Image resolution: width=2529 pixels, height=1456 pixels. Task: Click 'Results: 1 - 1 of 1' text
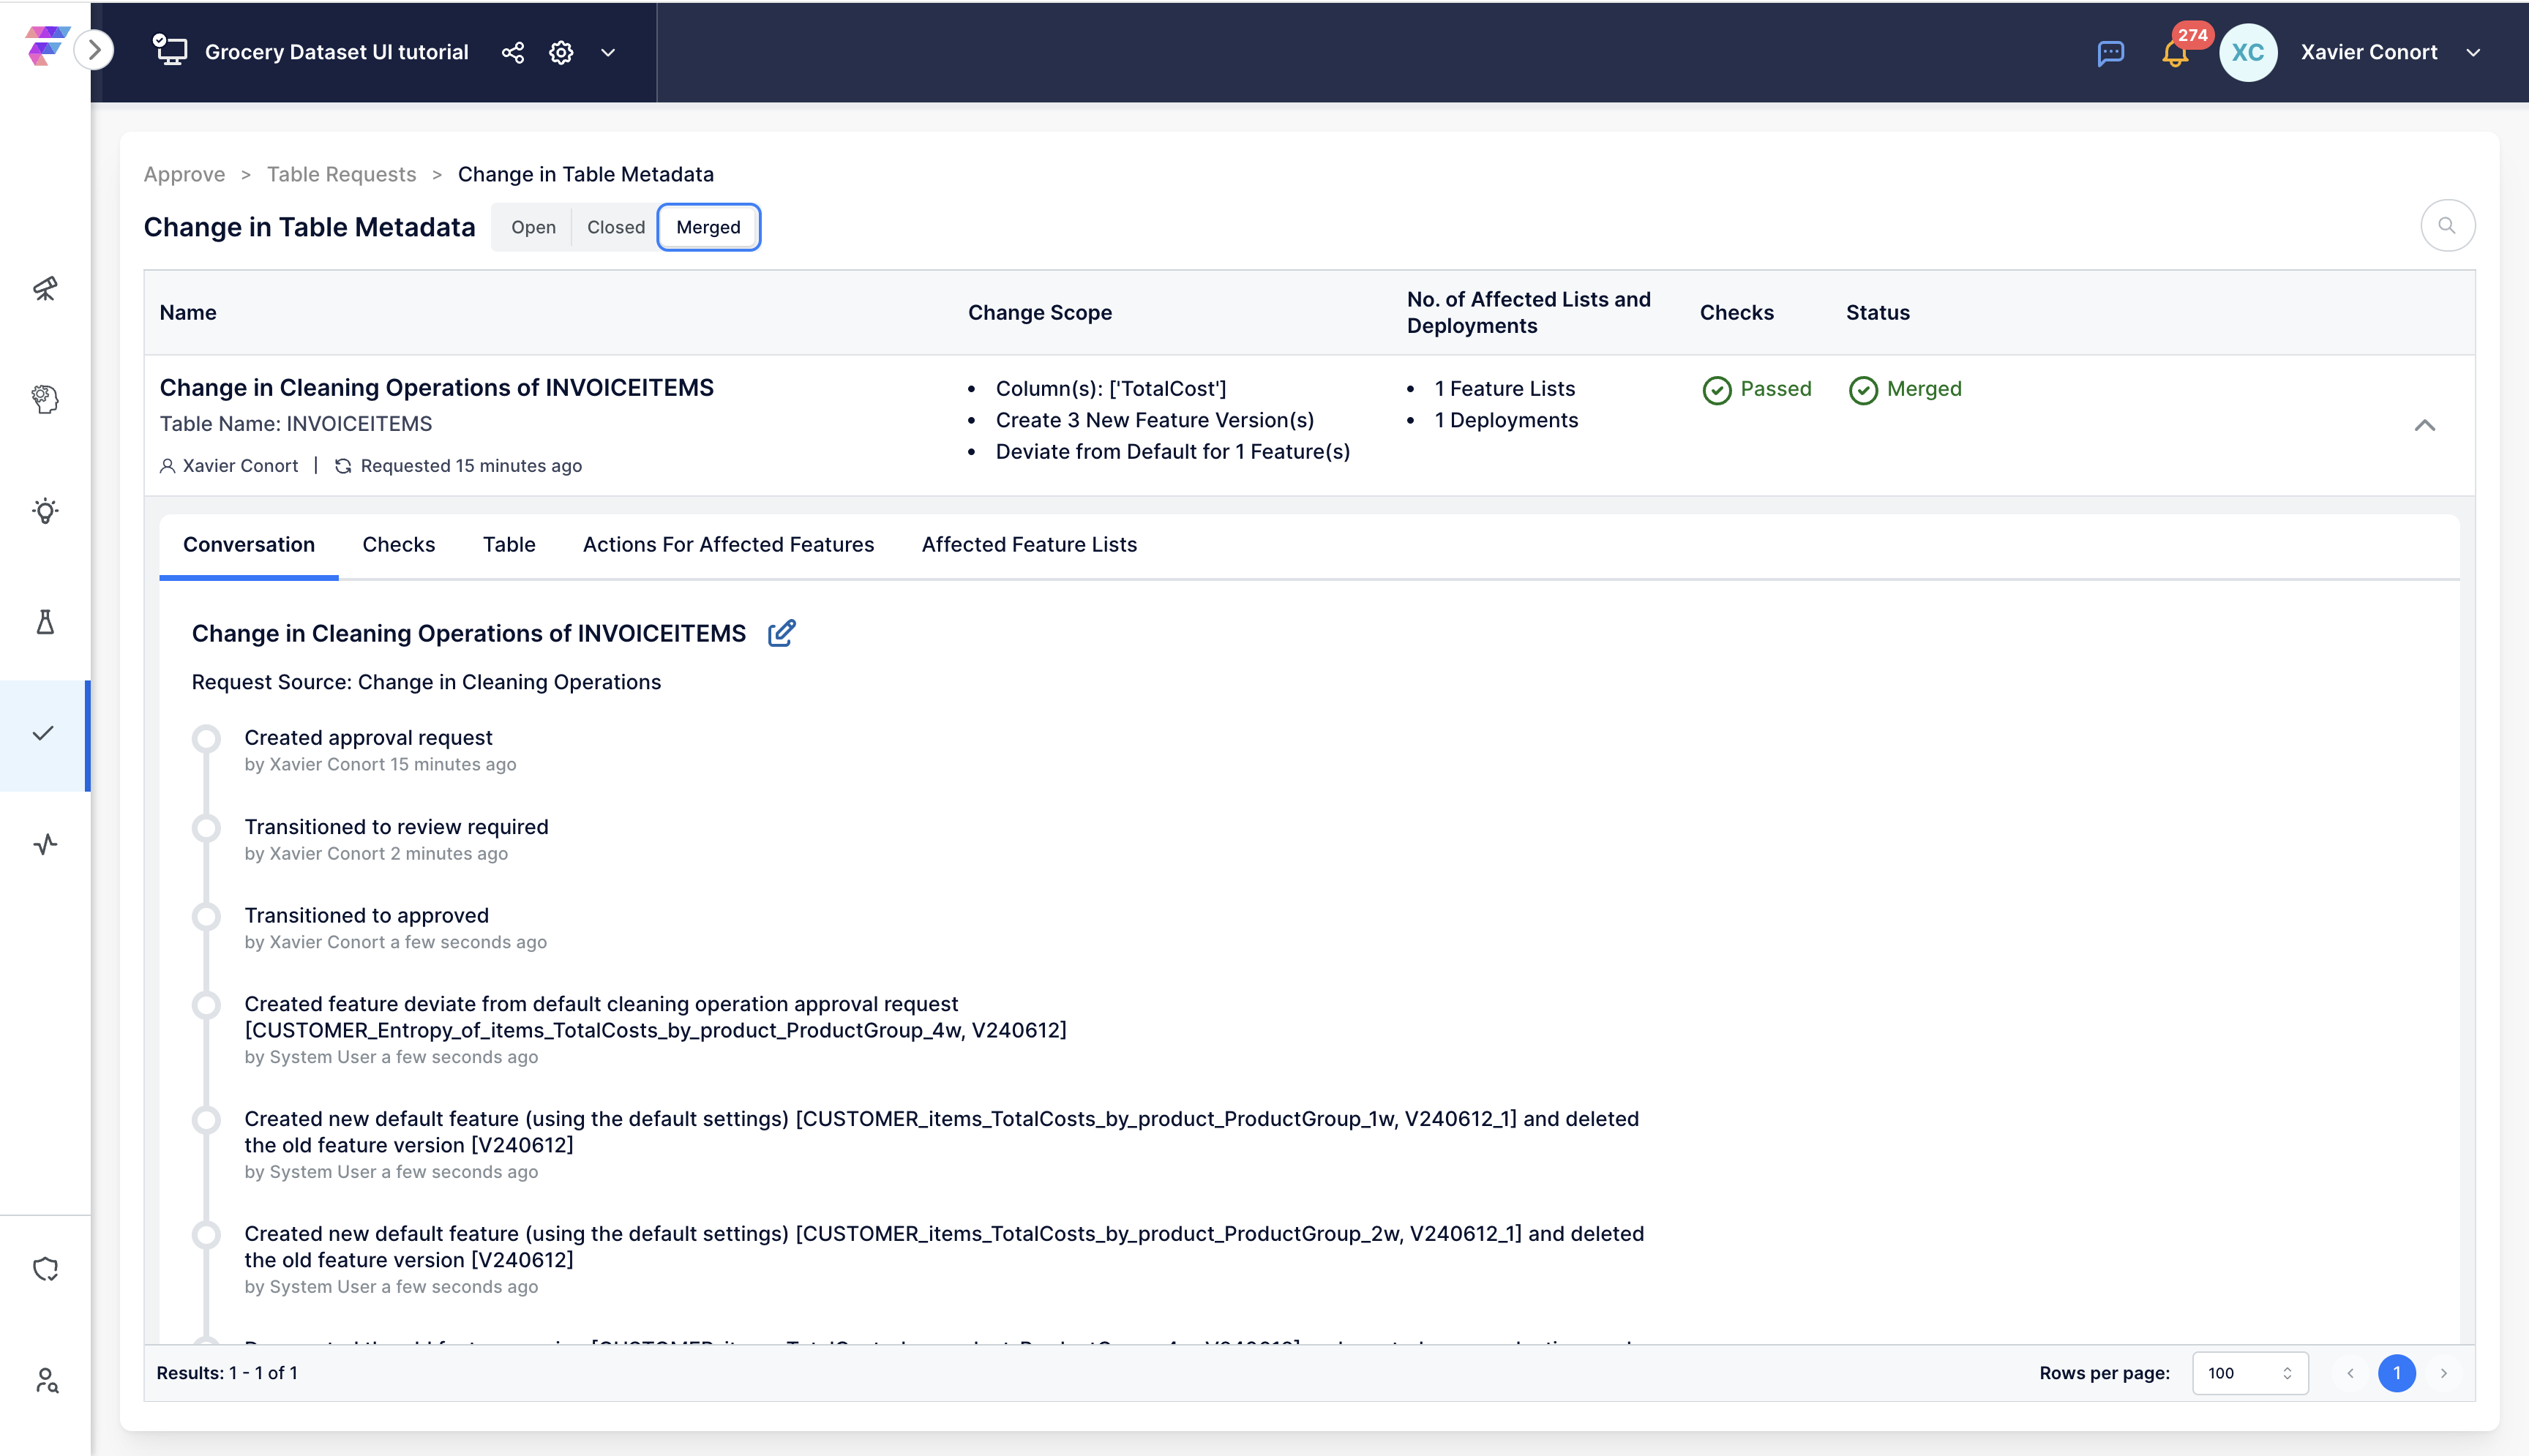pos(227,1374)
